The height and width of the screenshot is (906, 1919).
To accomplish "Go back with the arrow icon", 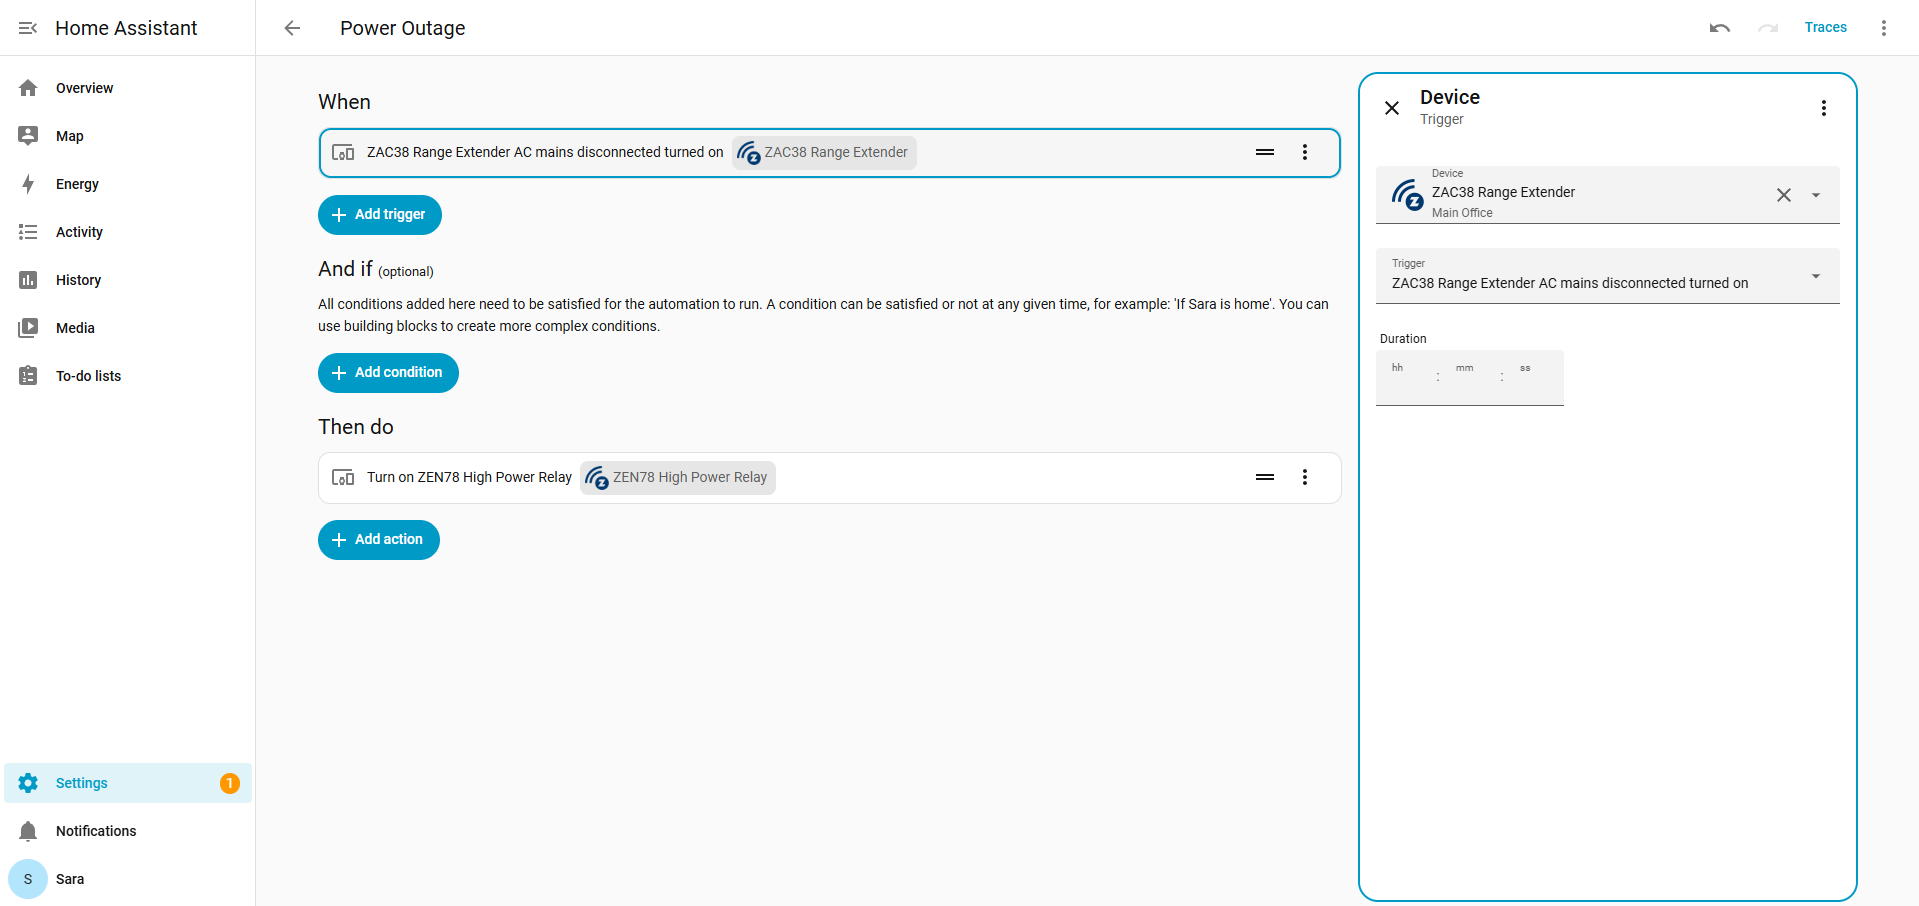I will (x=292, y=28).
